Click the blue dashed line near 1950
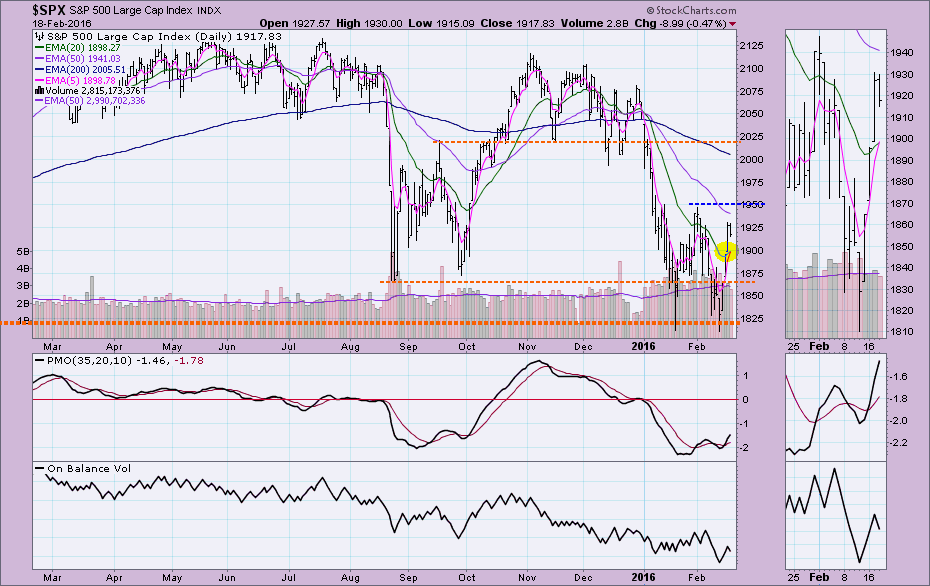This screenshot has width=930, height=586. tap(727, 204)
